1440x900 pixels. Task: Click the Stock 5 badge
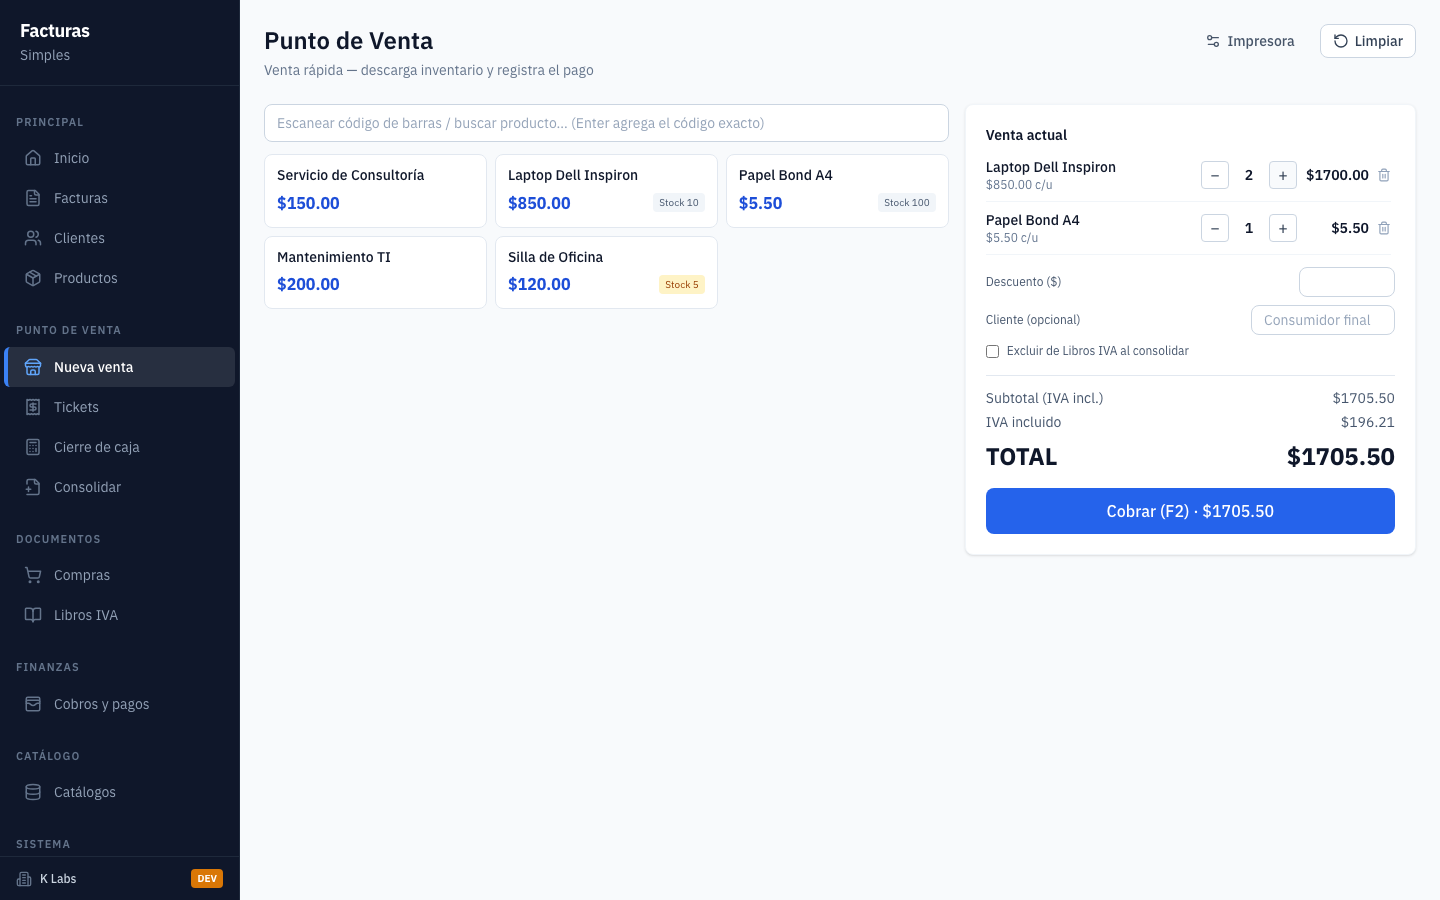[682, 285]
